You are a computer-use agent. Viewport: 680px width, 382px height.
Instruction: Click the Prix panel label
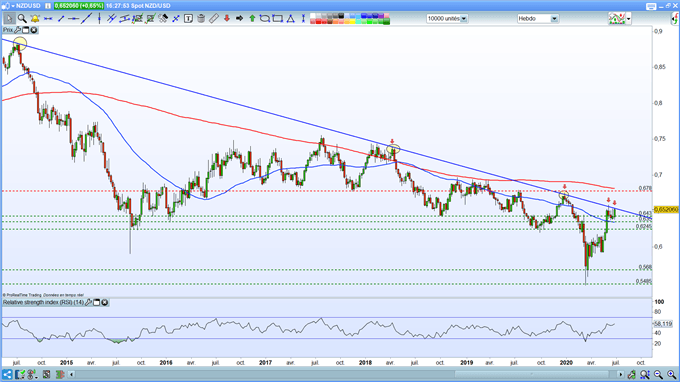tap(8, 30)
